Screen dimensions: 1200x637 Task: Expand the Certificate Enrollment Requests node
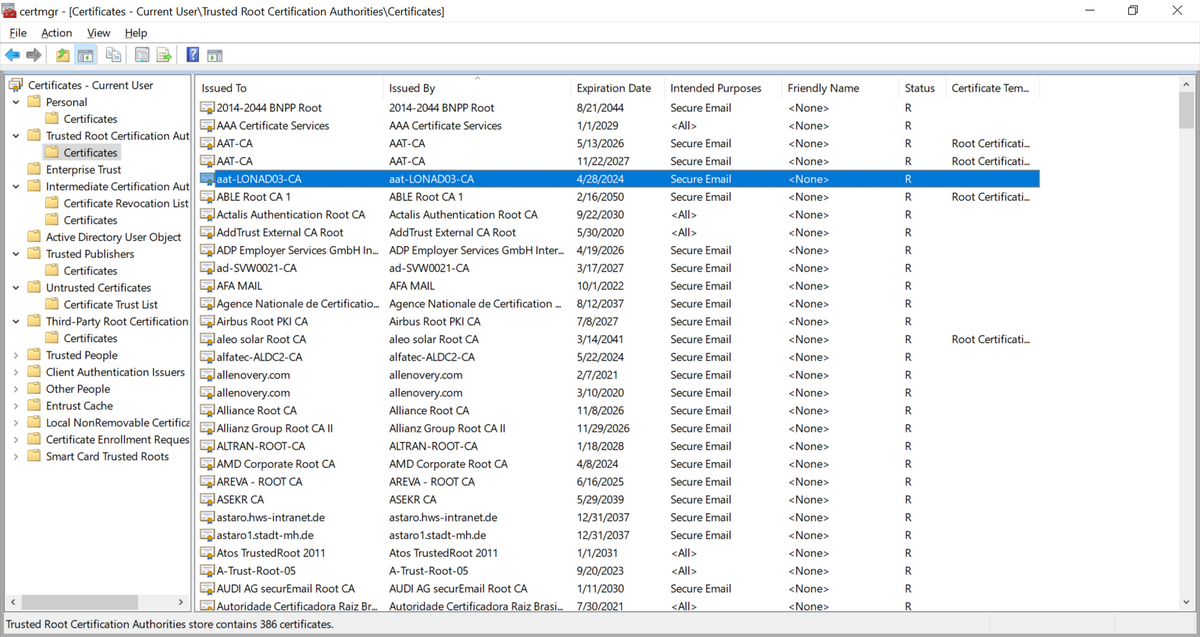point(16,439)
